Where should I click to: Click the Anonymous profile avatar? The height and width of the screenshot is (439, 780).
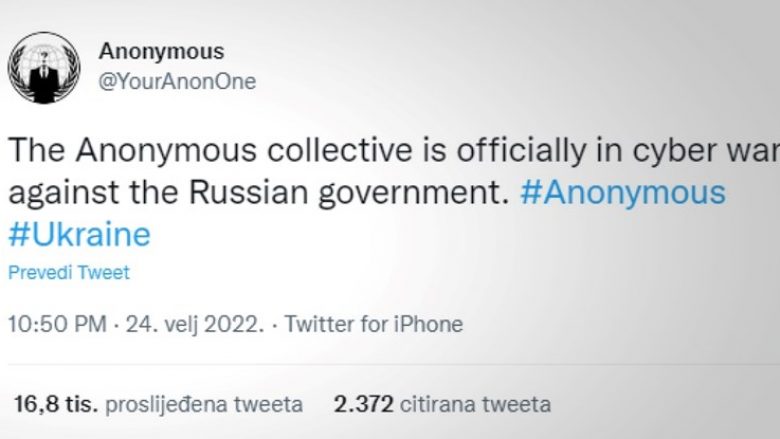pos(43,67)
